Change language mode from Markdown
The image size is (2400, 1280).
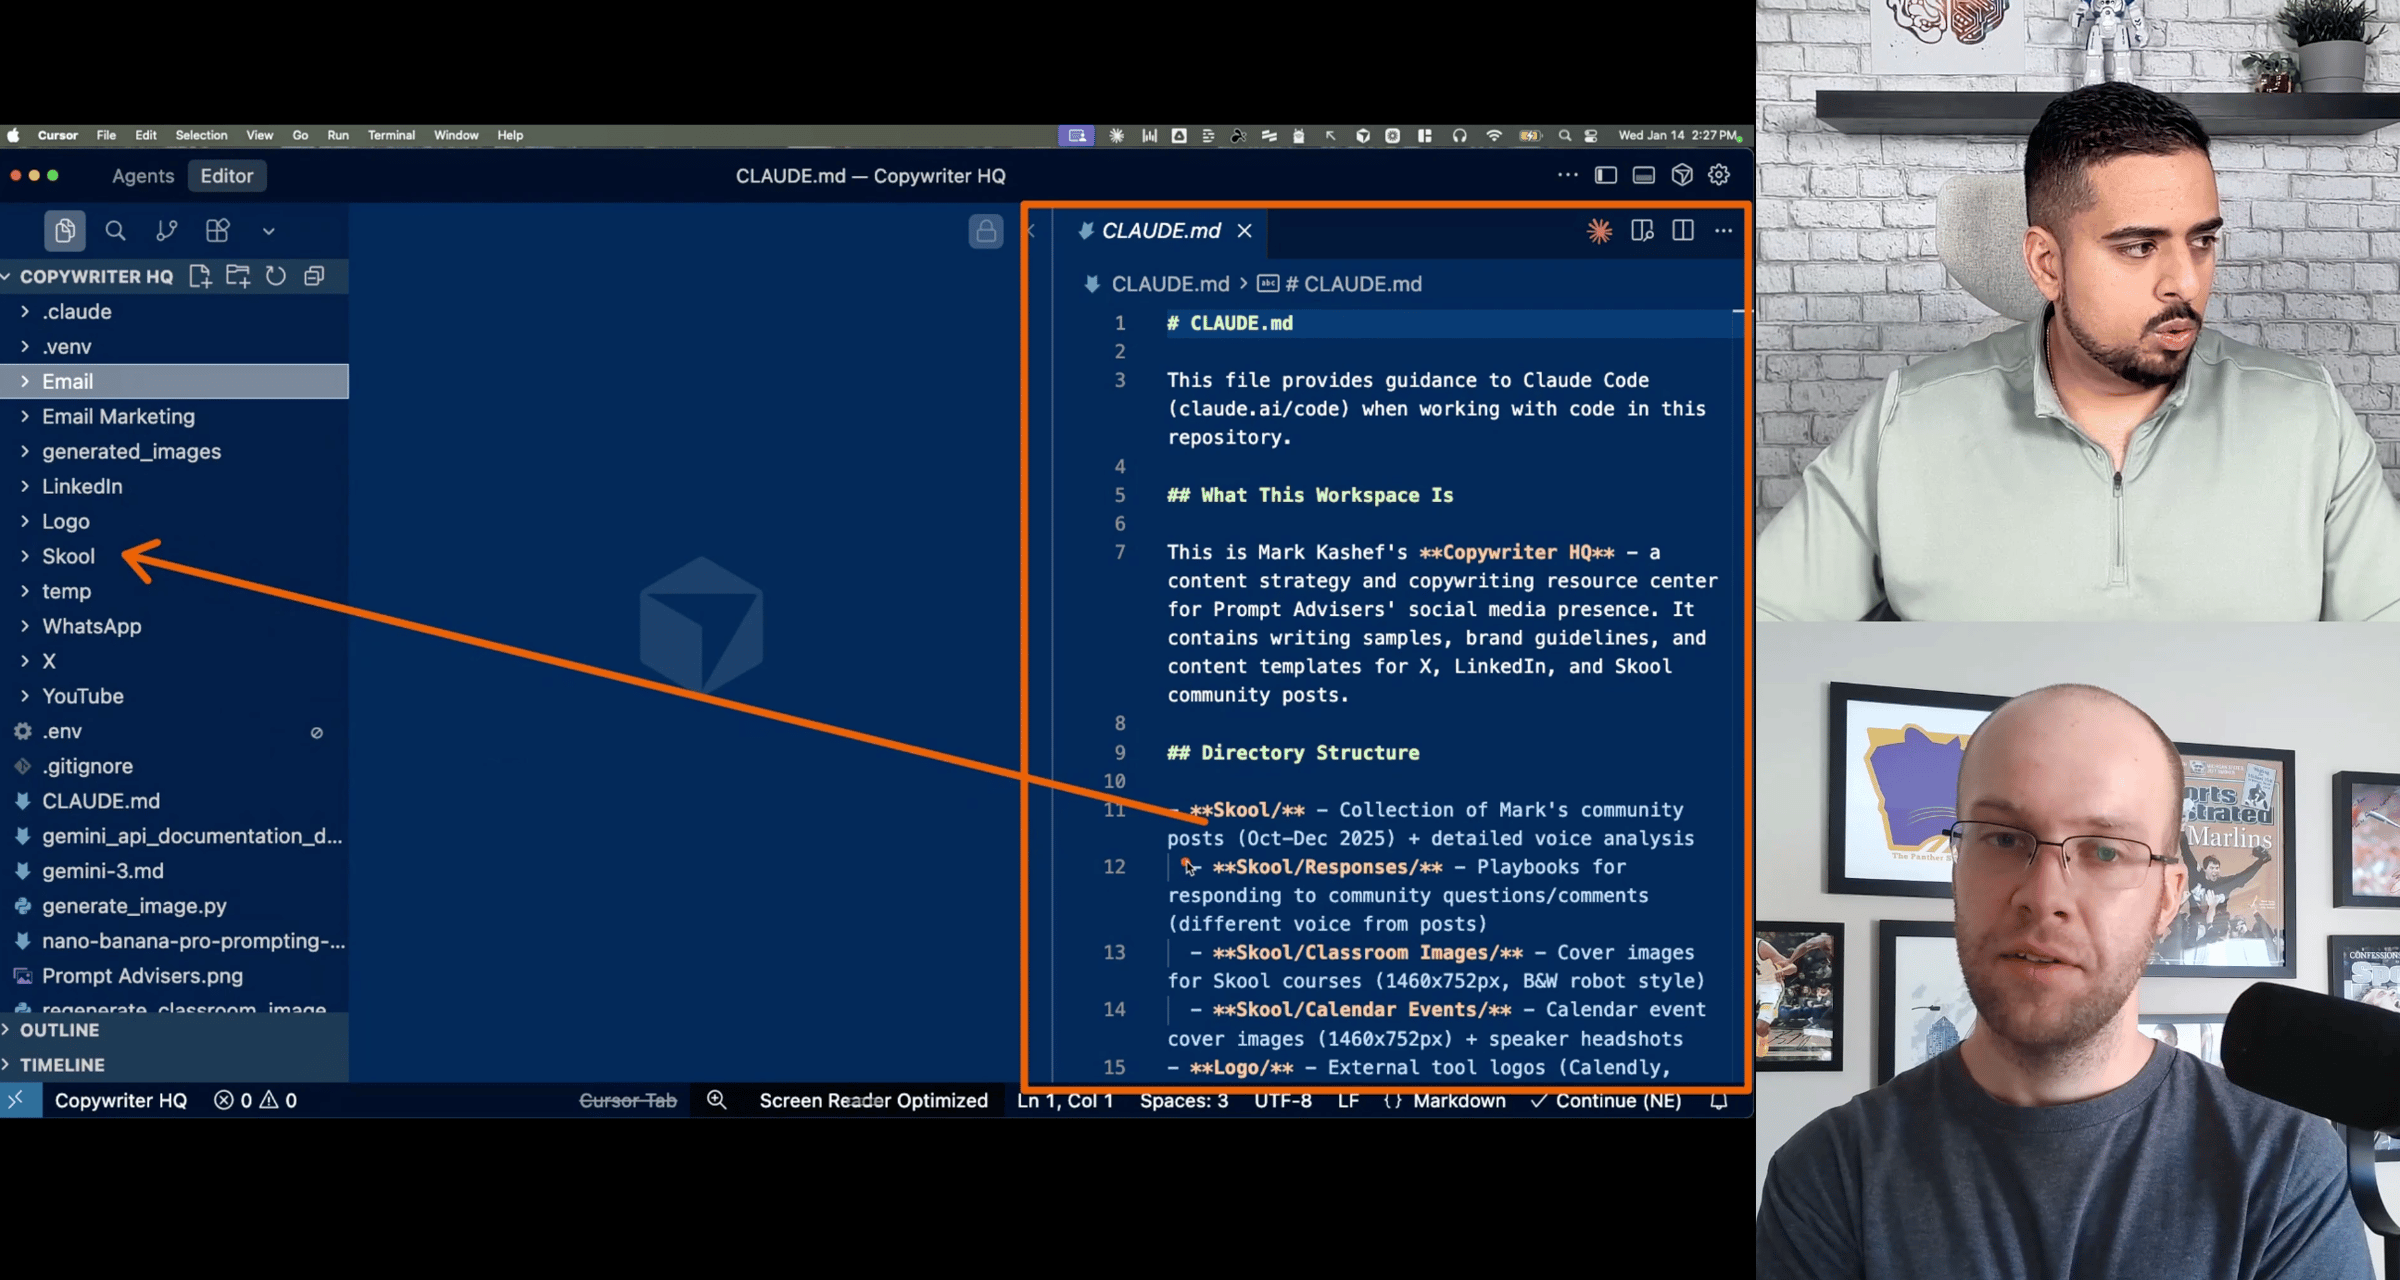[x=1458, y=1100]
